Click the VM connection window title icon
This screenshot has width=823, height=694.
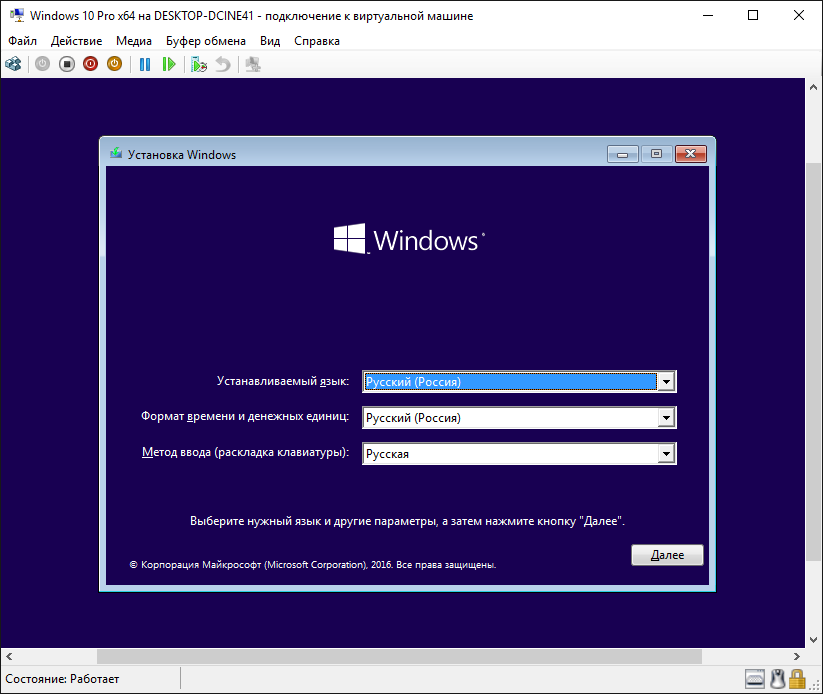[17, 15]
